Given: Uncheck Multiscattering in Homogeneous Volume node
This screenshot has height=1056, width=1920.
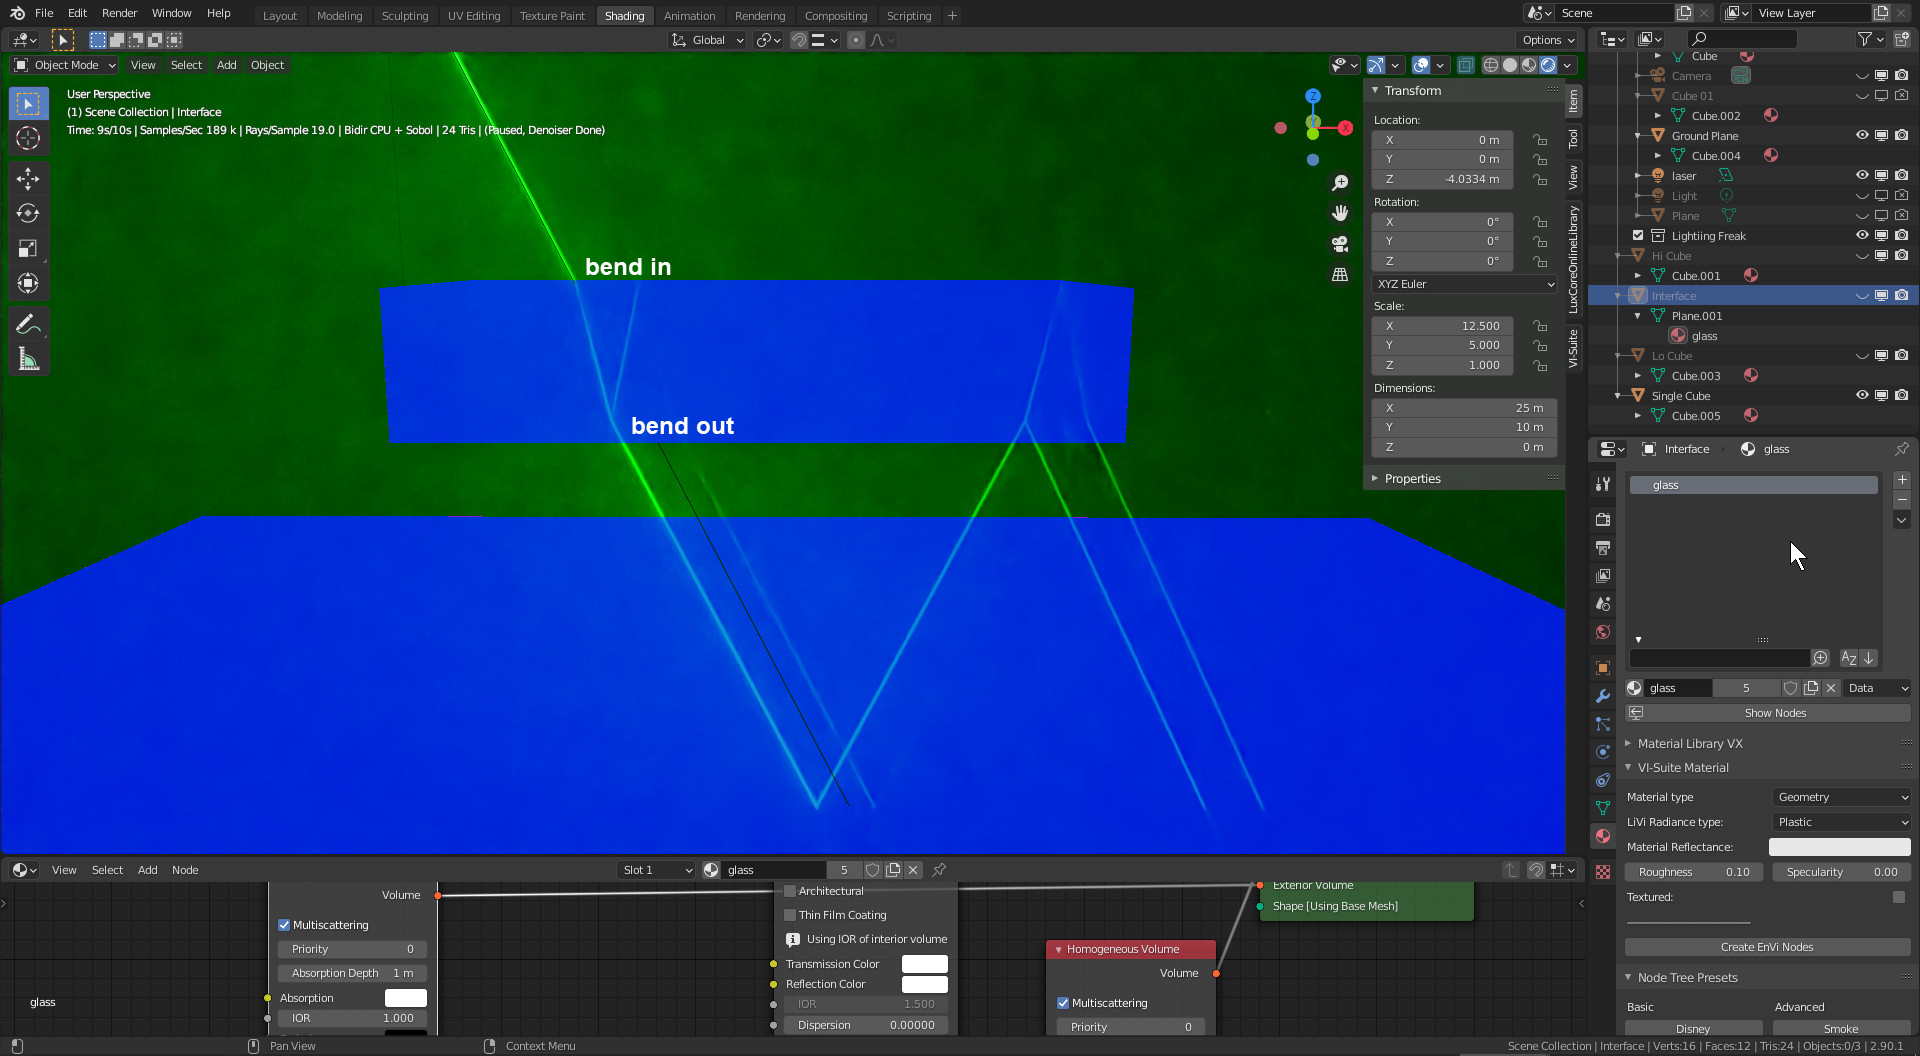Looking at the screenshot, I should [x=1063, y=1003].
